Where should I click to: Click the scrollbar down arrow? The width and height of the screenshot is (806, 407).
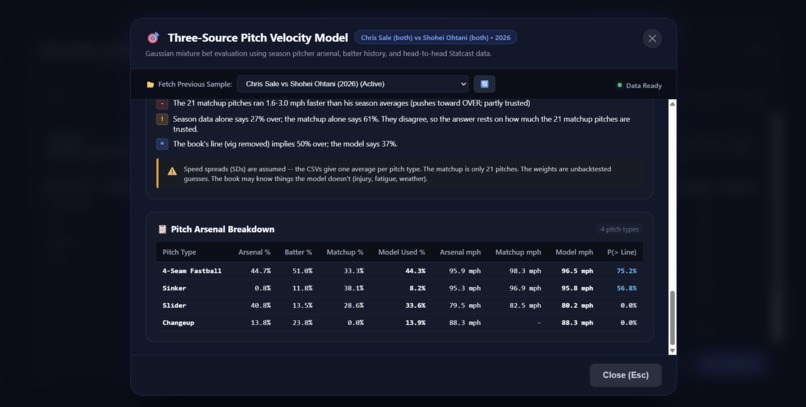point(672,350)
